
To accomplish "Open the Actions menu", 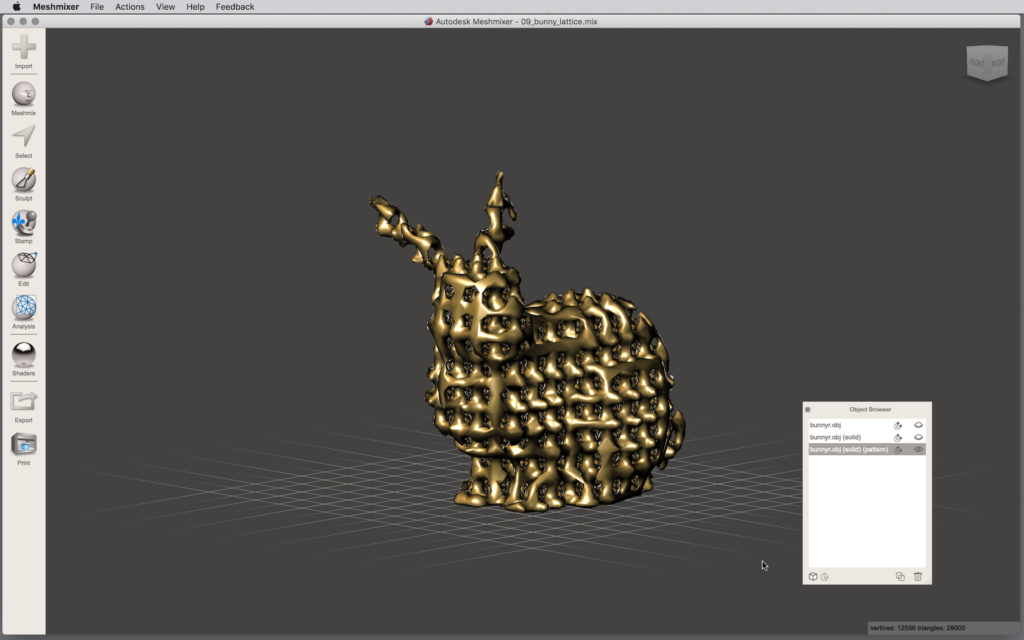I will tap(130, 7).
